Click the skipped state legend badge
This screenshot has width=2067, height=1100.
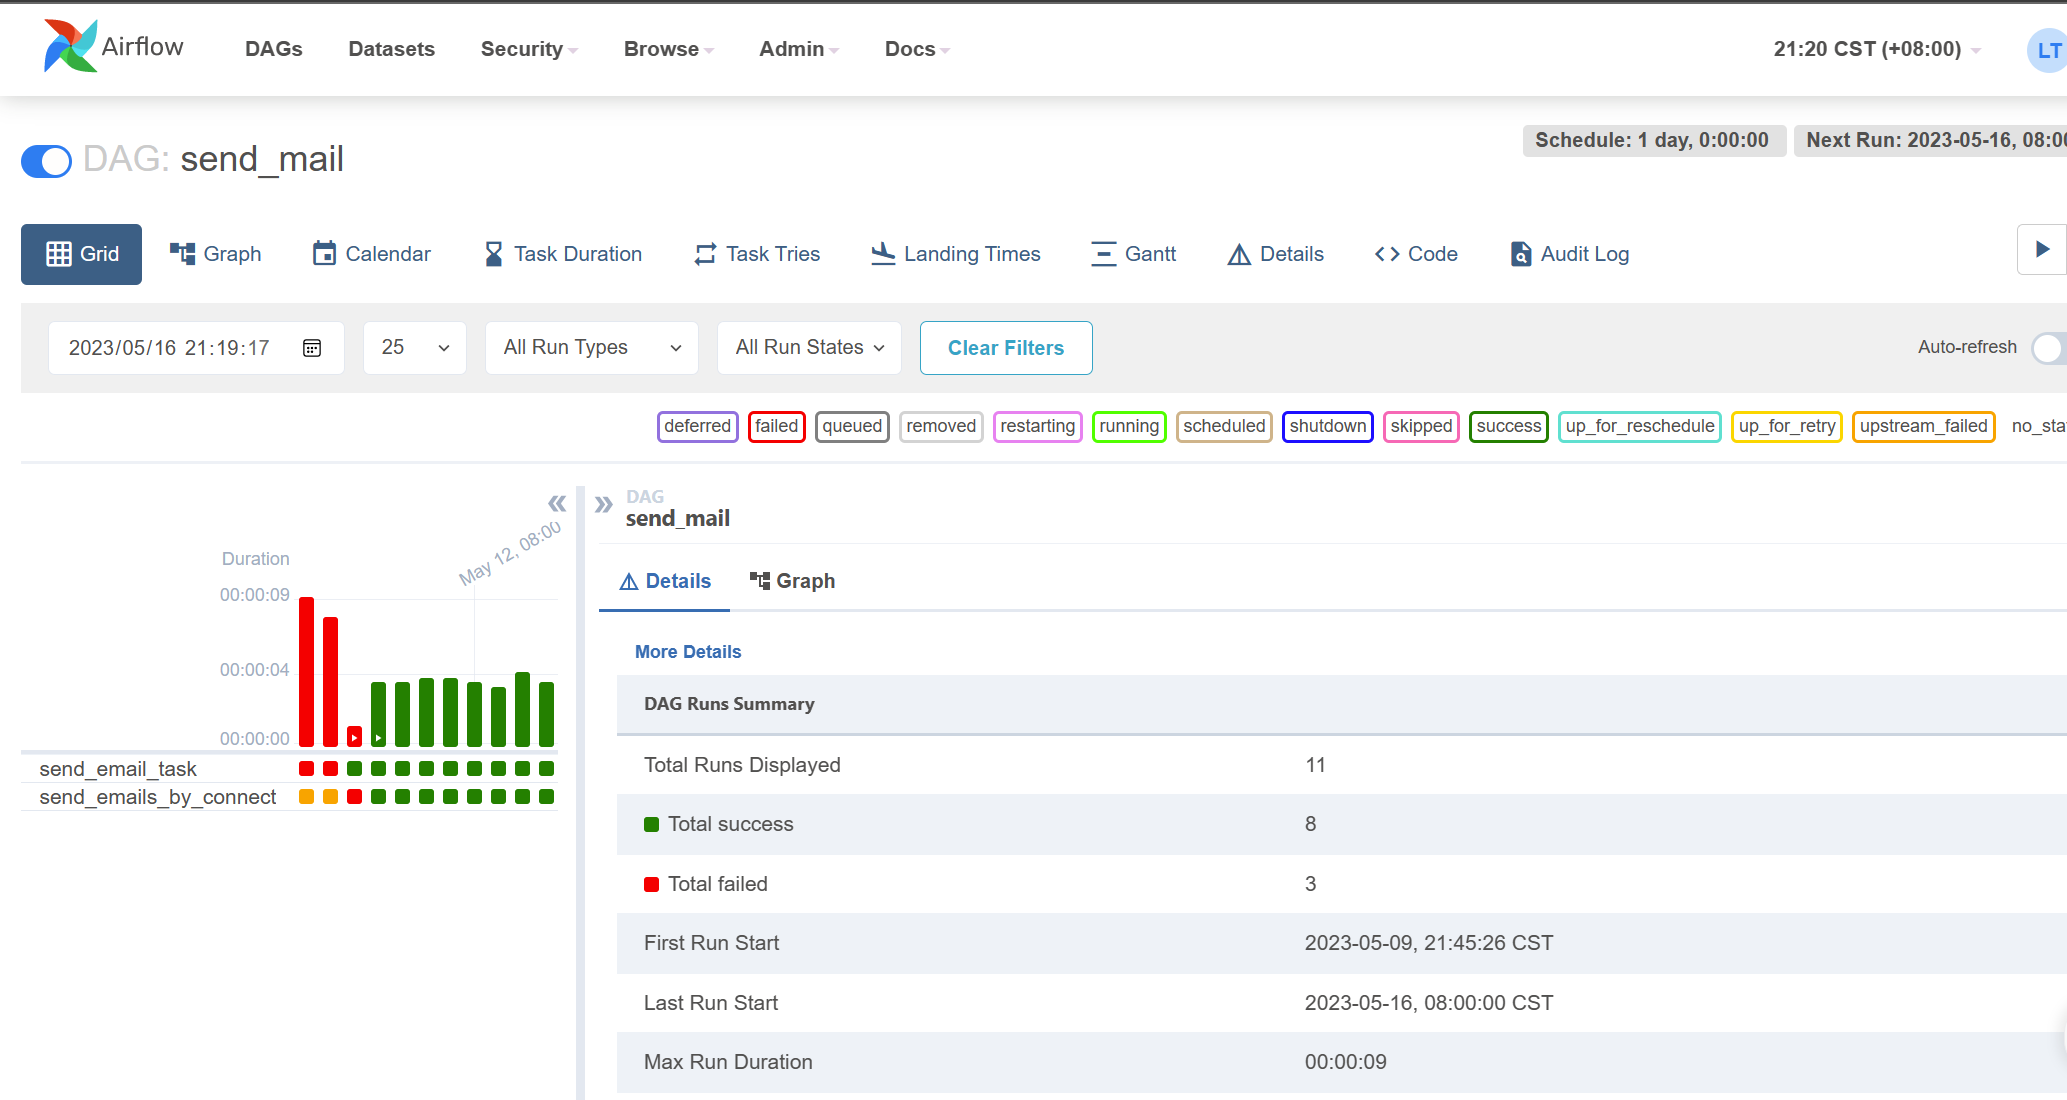(1421, 426)
